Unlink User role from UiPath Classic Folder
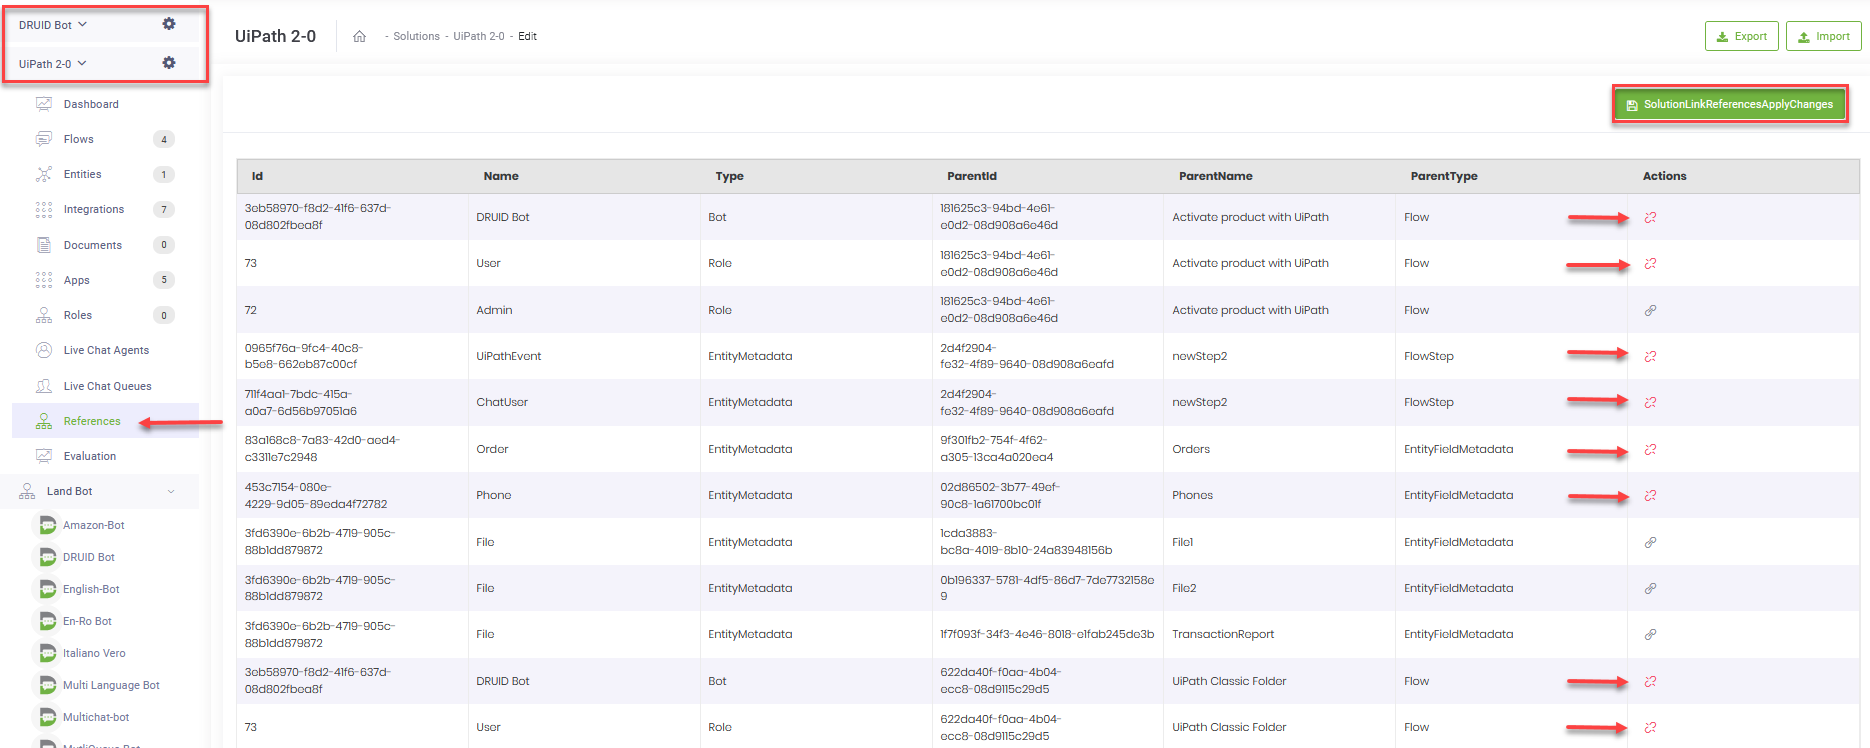 (1650, 727)
